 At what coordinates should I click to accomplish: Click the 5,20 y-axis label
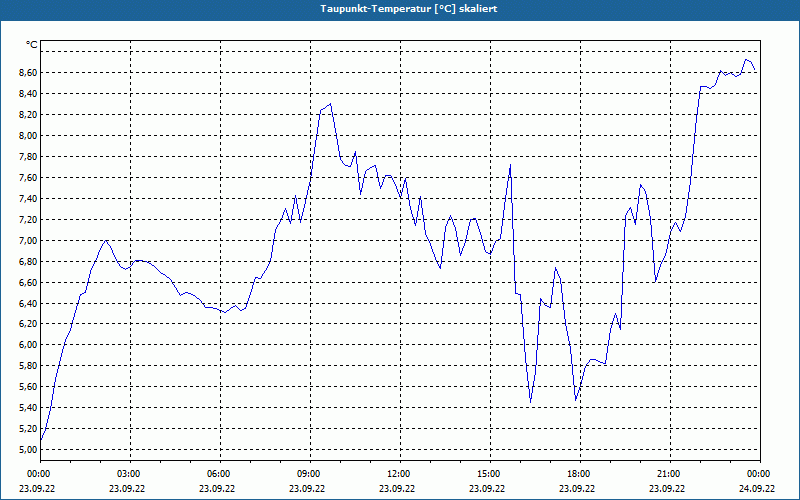click(x=28, y=429)
